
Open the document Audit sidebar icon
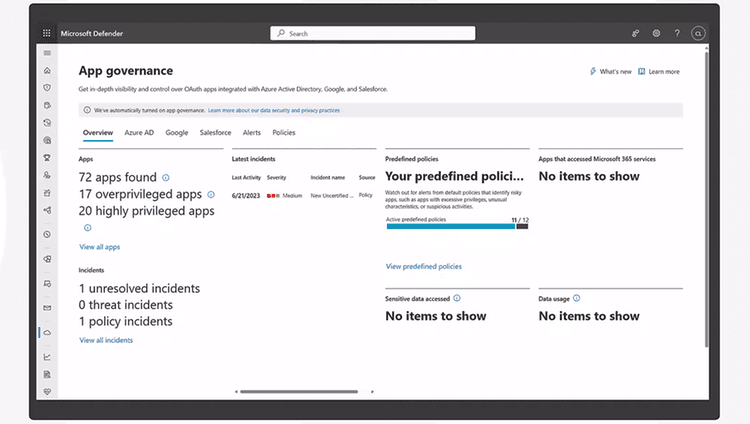click(x=47, y=374)
